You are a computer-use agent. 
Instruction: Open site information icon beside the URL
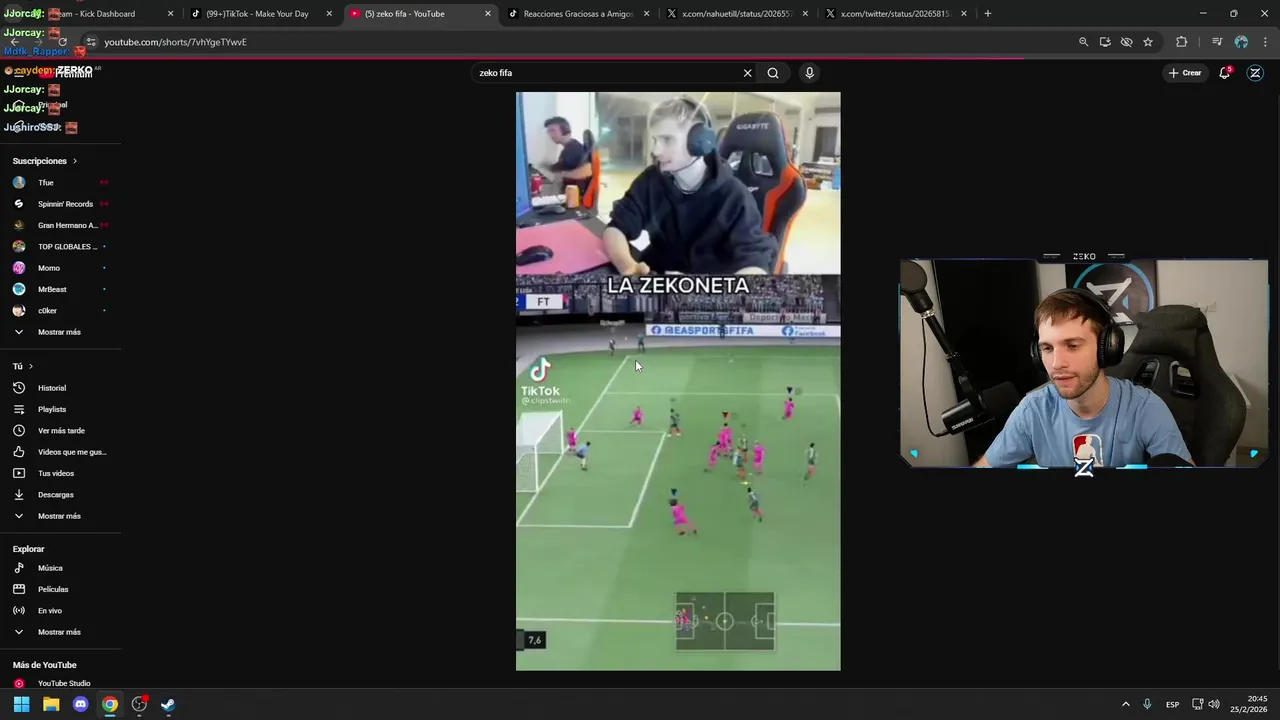90,42
